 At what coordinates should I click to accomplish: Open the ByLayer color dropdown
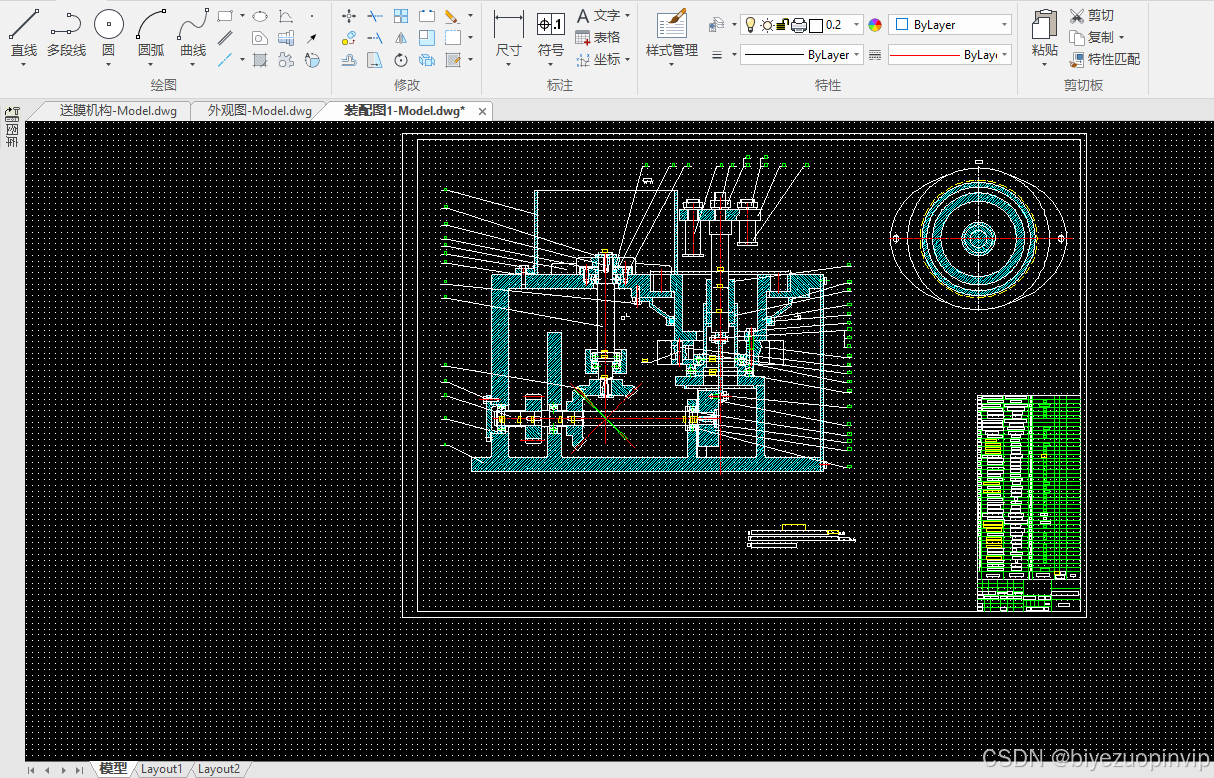coord(950,25)
